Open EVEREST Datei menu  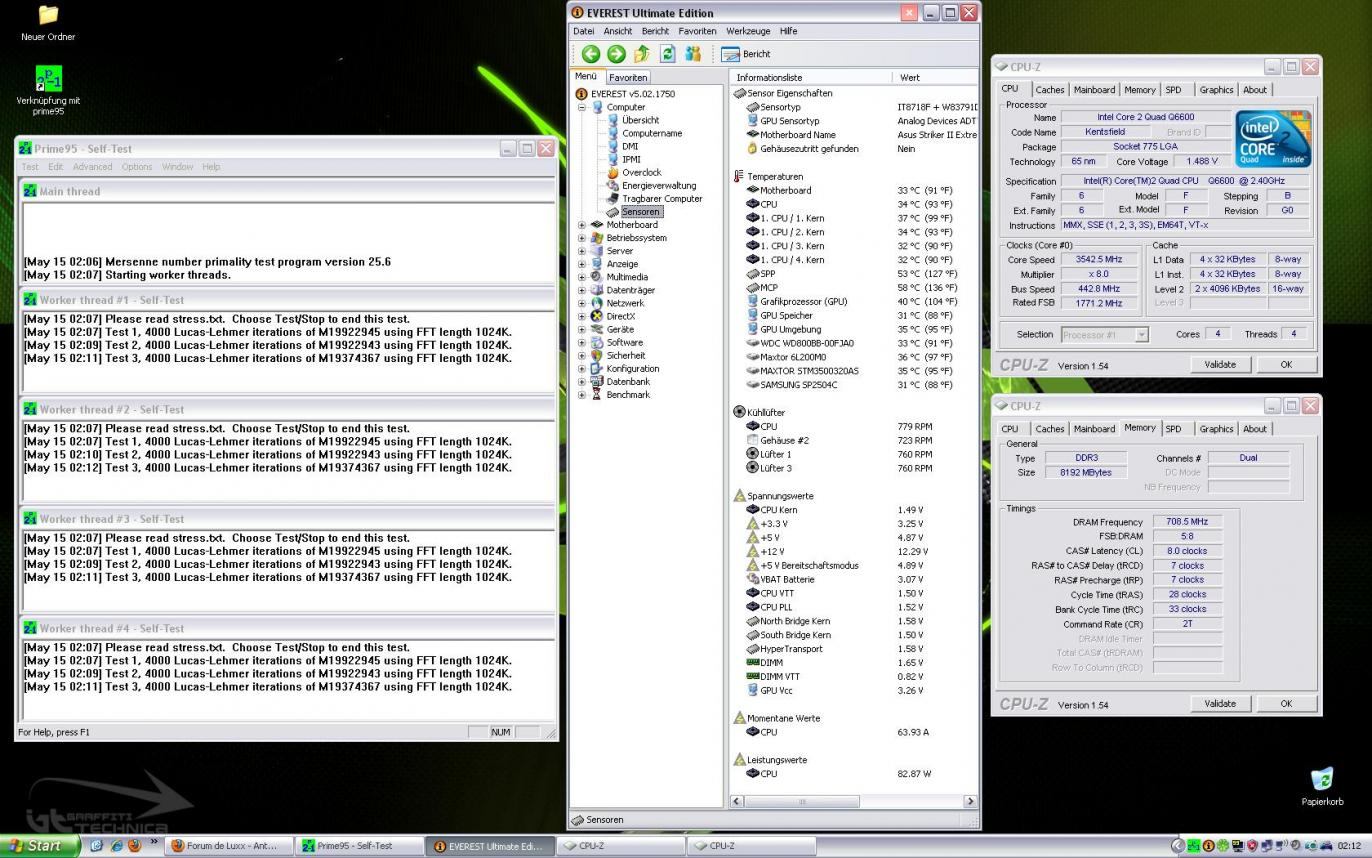point(583,31)
